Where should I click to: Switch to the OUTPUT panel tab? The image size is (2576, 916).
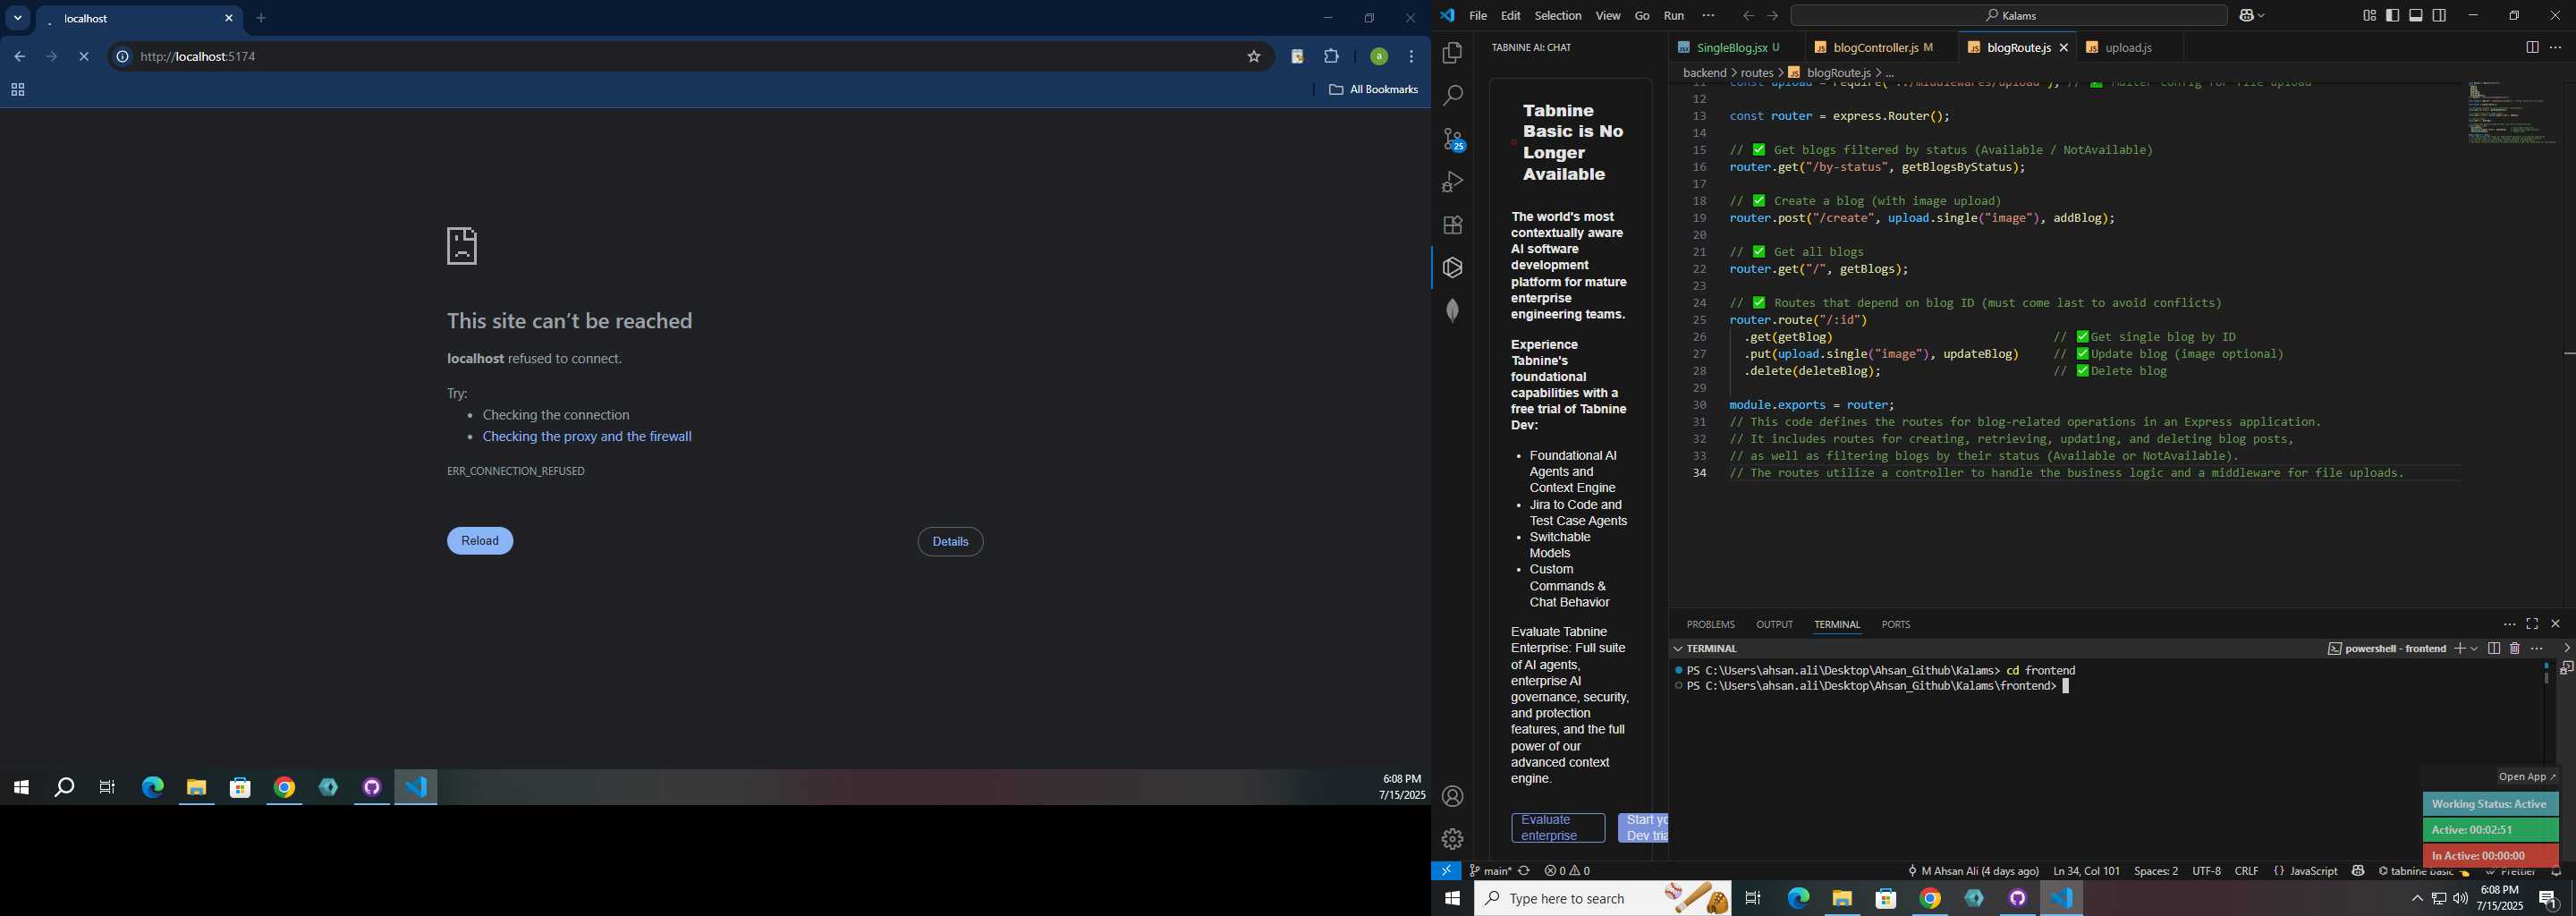tap(1774, 624)
